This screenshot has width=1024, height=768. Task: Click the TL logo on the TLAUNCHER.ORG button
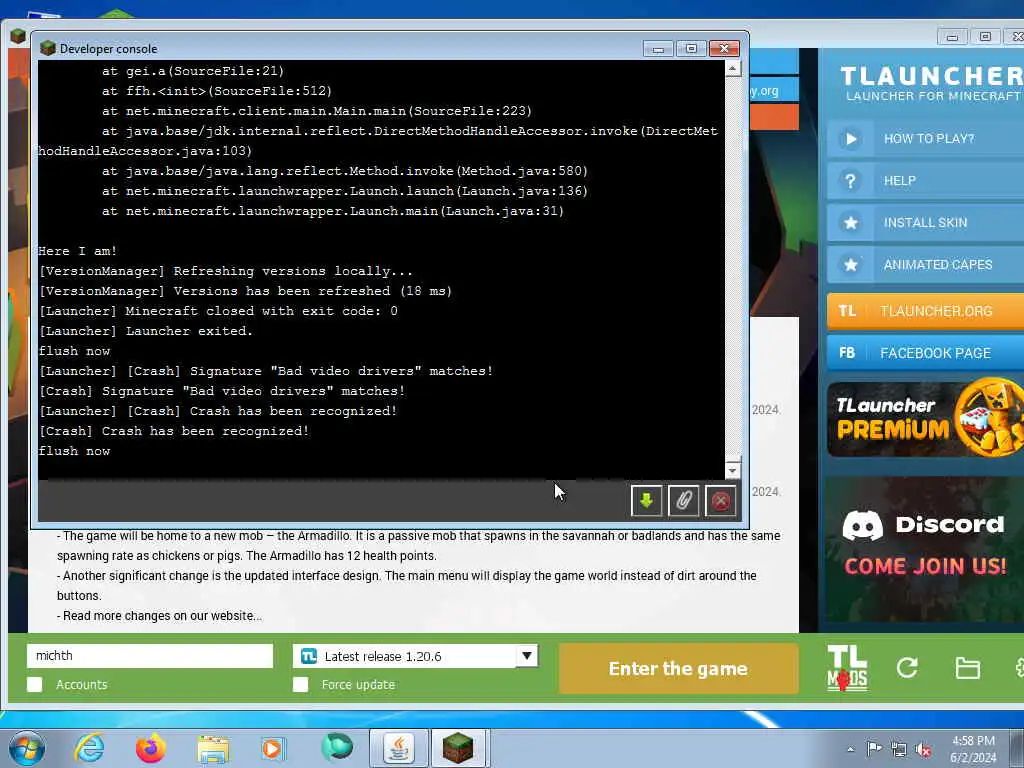(x=847, y=311)
